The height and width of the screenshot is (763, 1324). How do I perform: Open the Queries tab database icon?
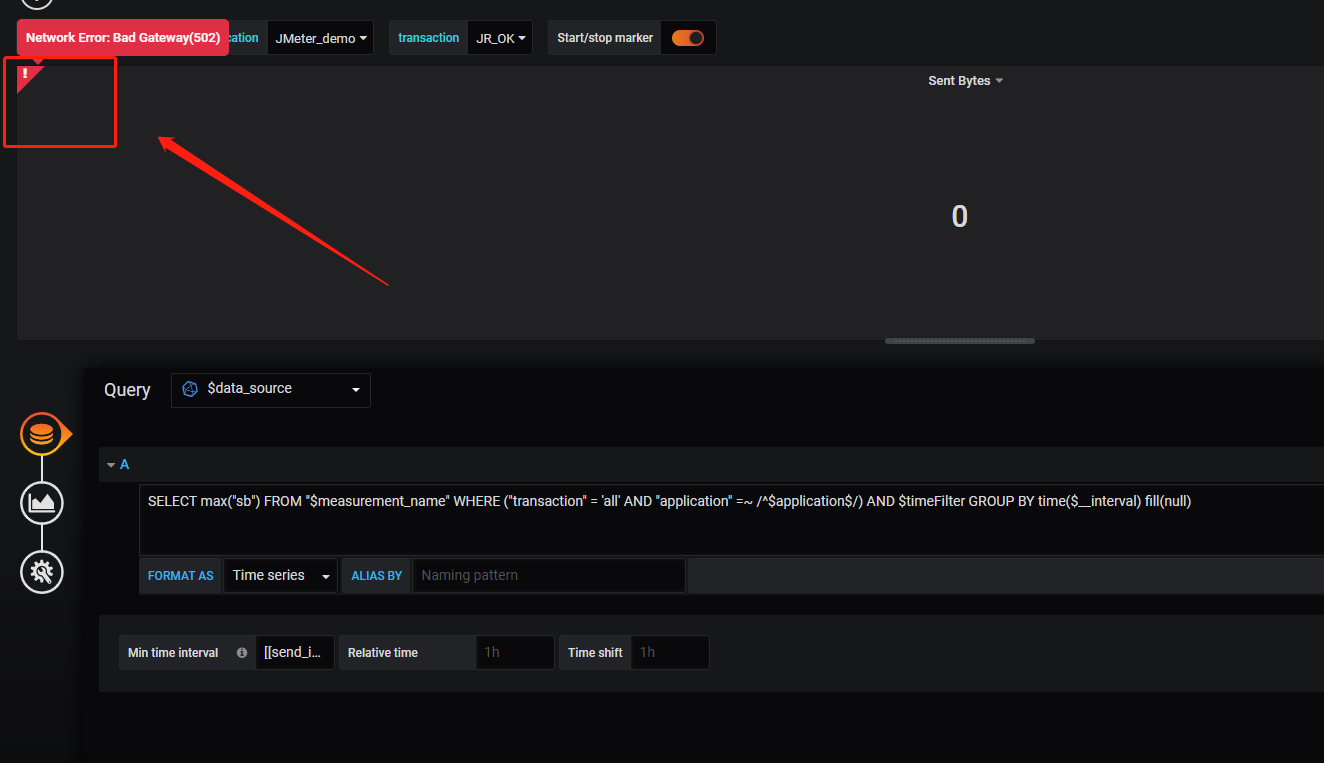(42, 434)
